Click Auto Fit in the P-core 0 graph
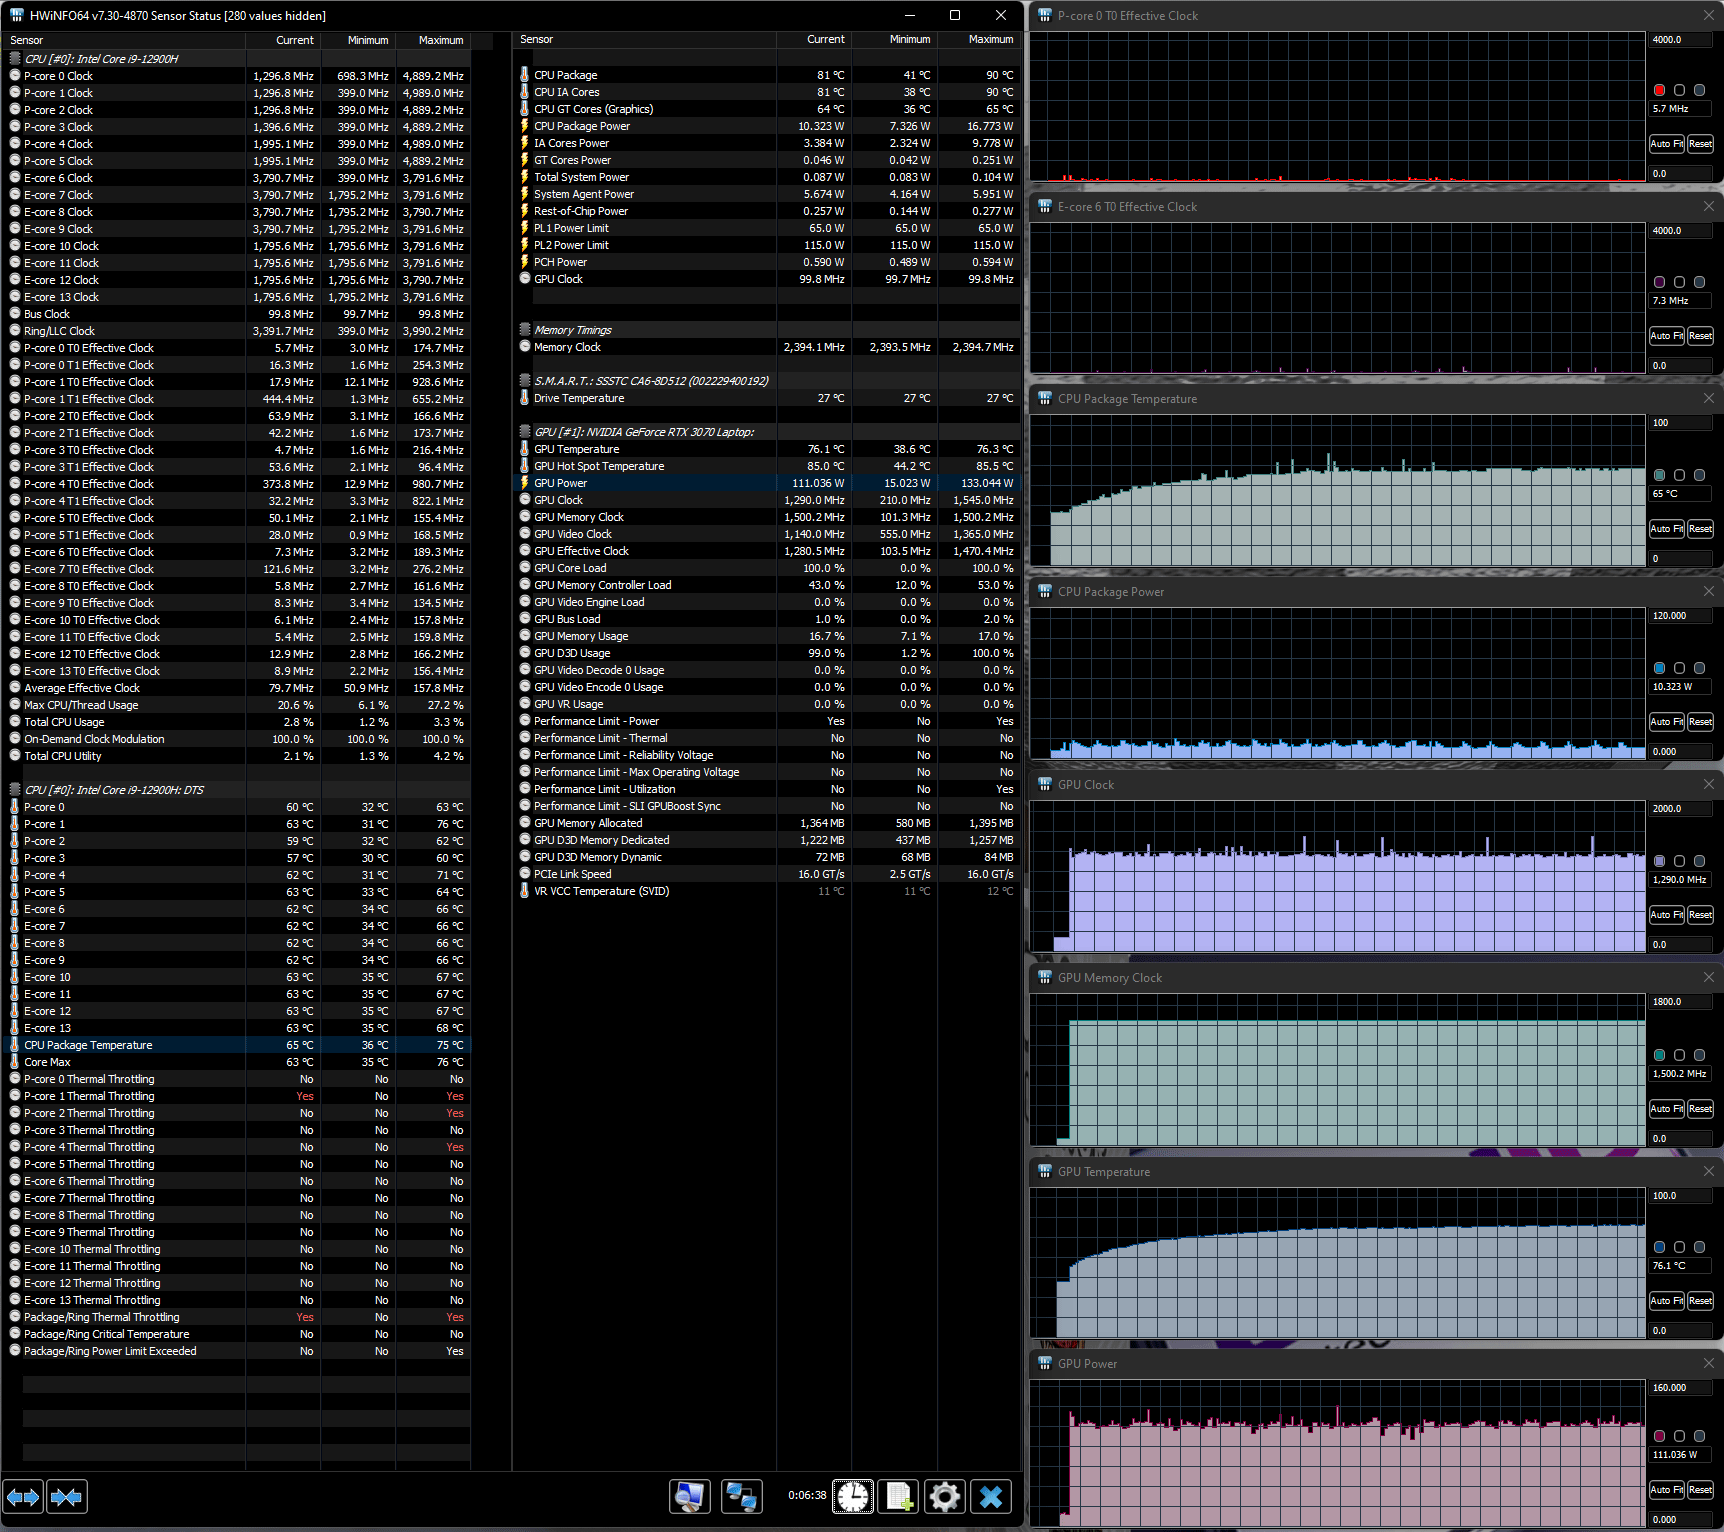The width and height of the screenshot is (1724, 1532). 1667,144
